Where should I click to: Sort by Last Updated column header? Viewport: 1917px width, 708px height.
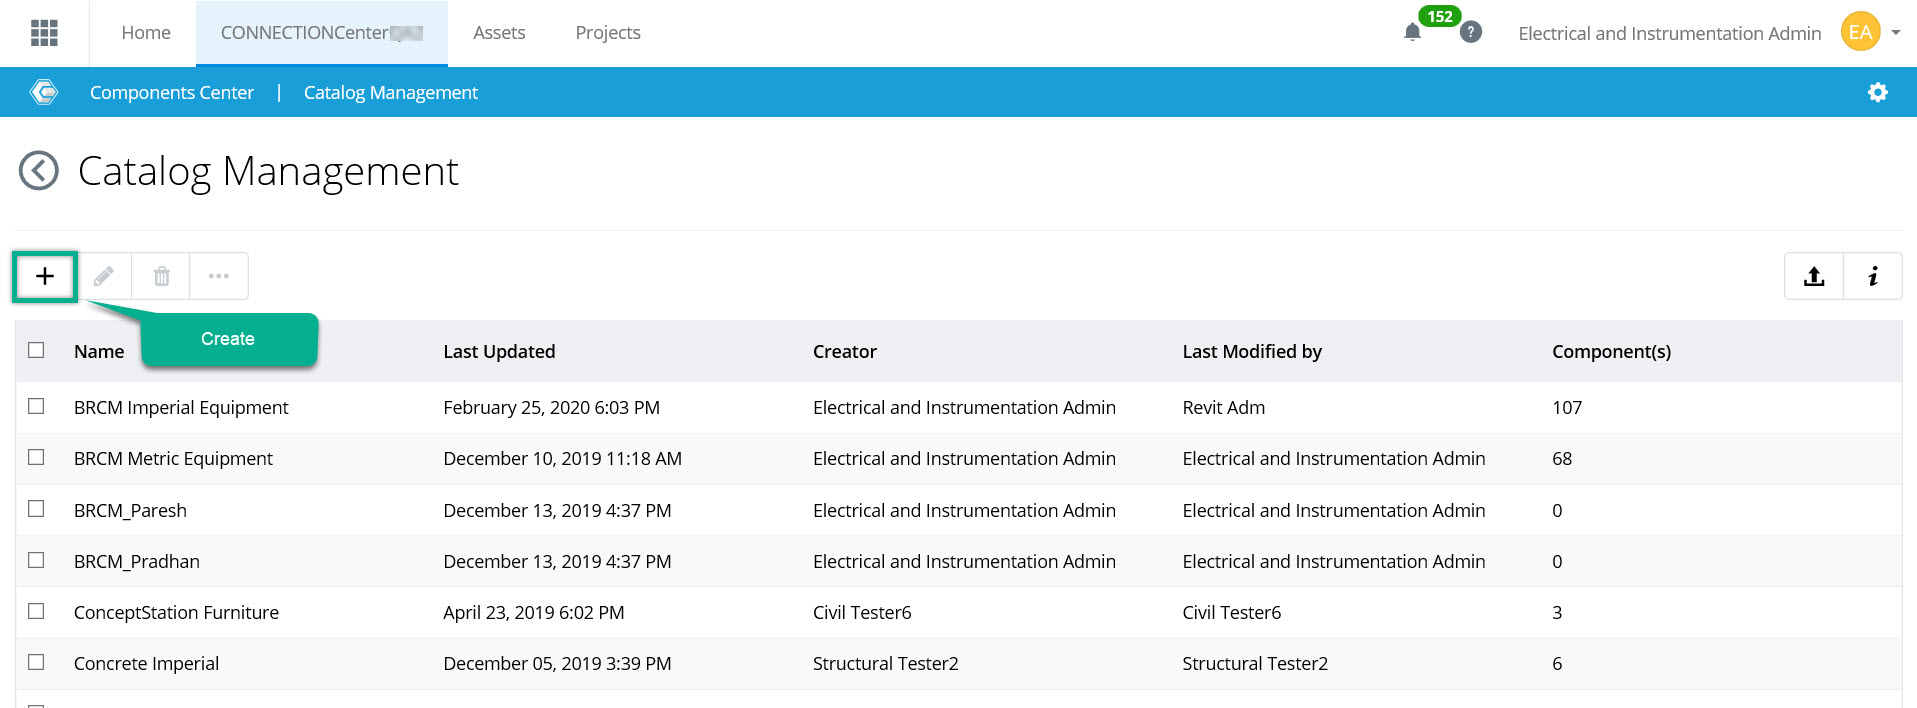pyautogui.click(x=499, y=352)
